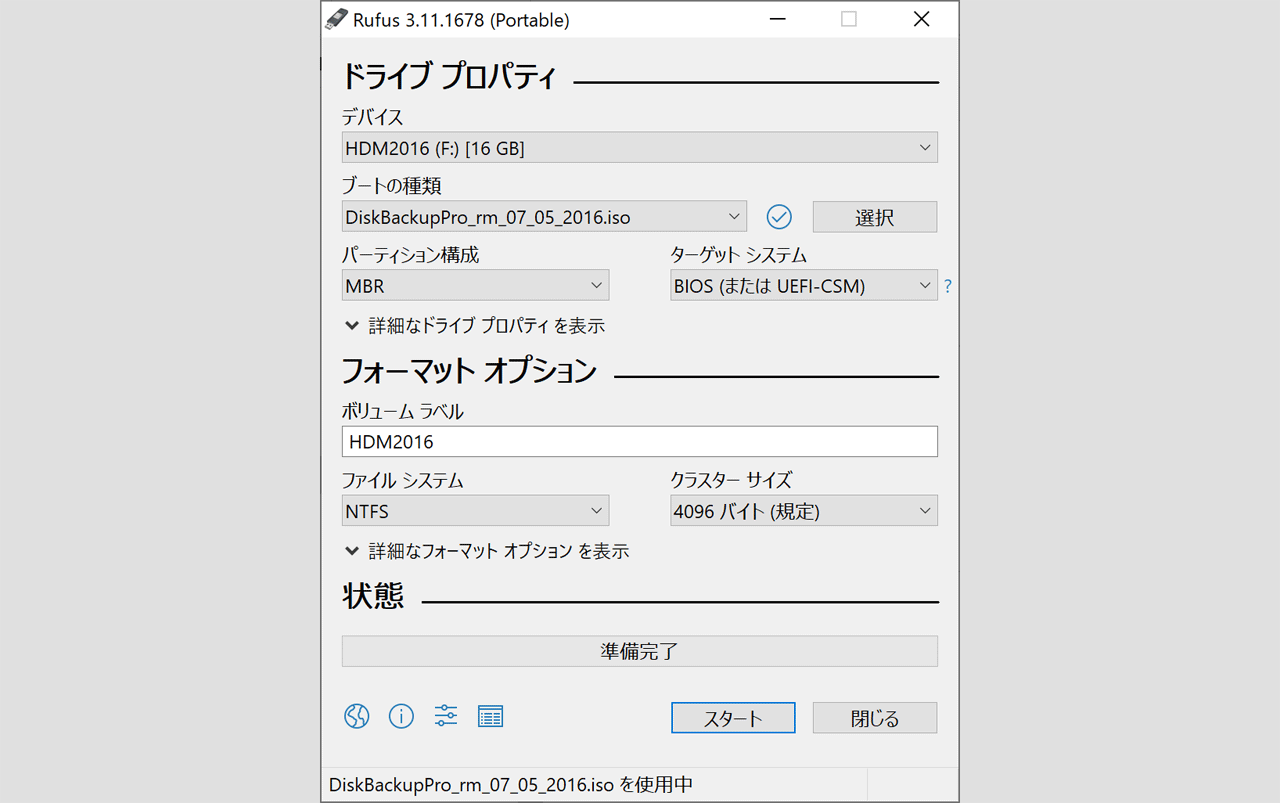Show the log window icon

tap(490, 716)
